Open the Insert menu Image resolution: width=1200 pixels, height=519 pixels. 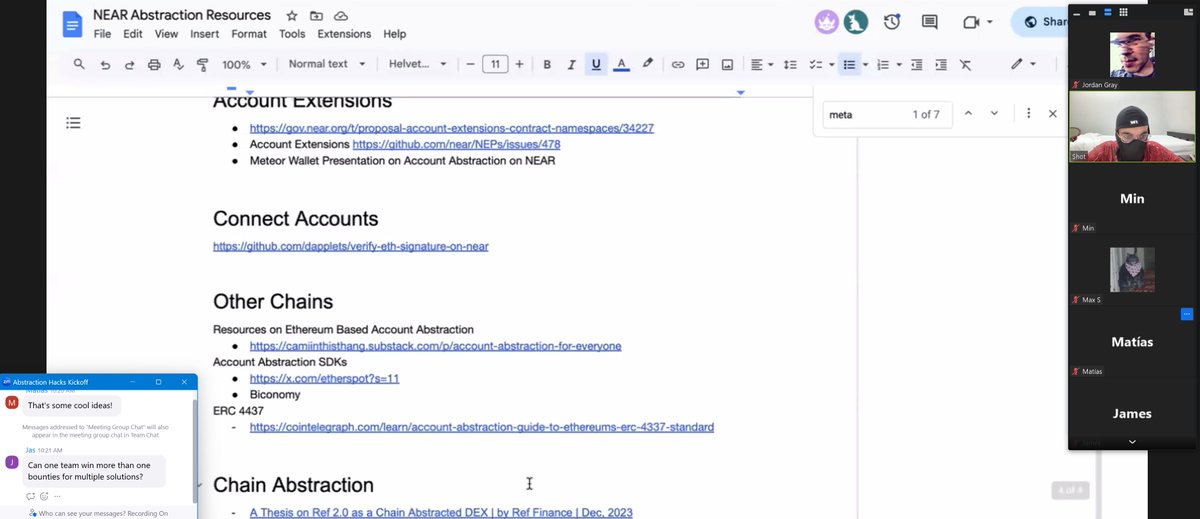[x=204, y=33]
